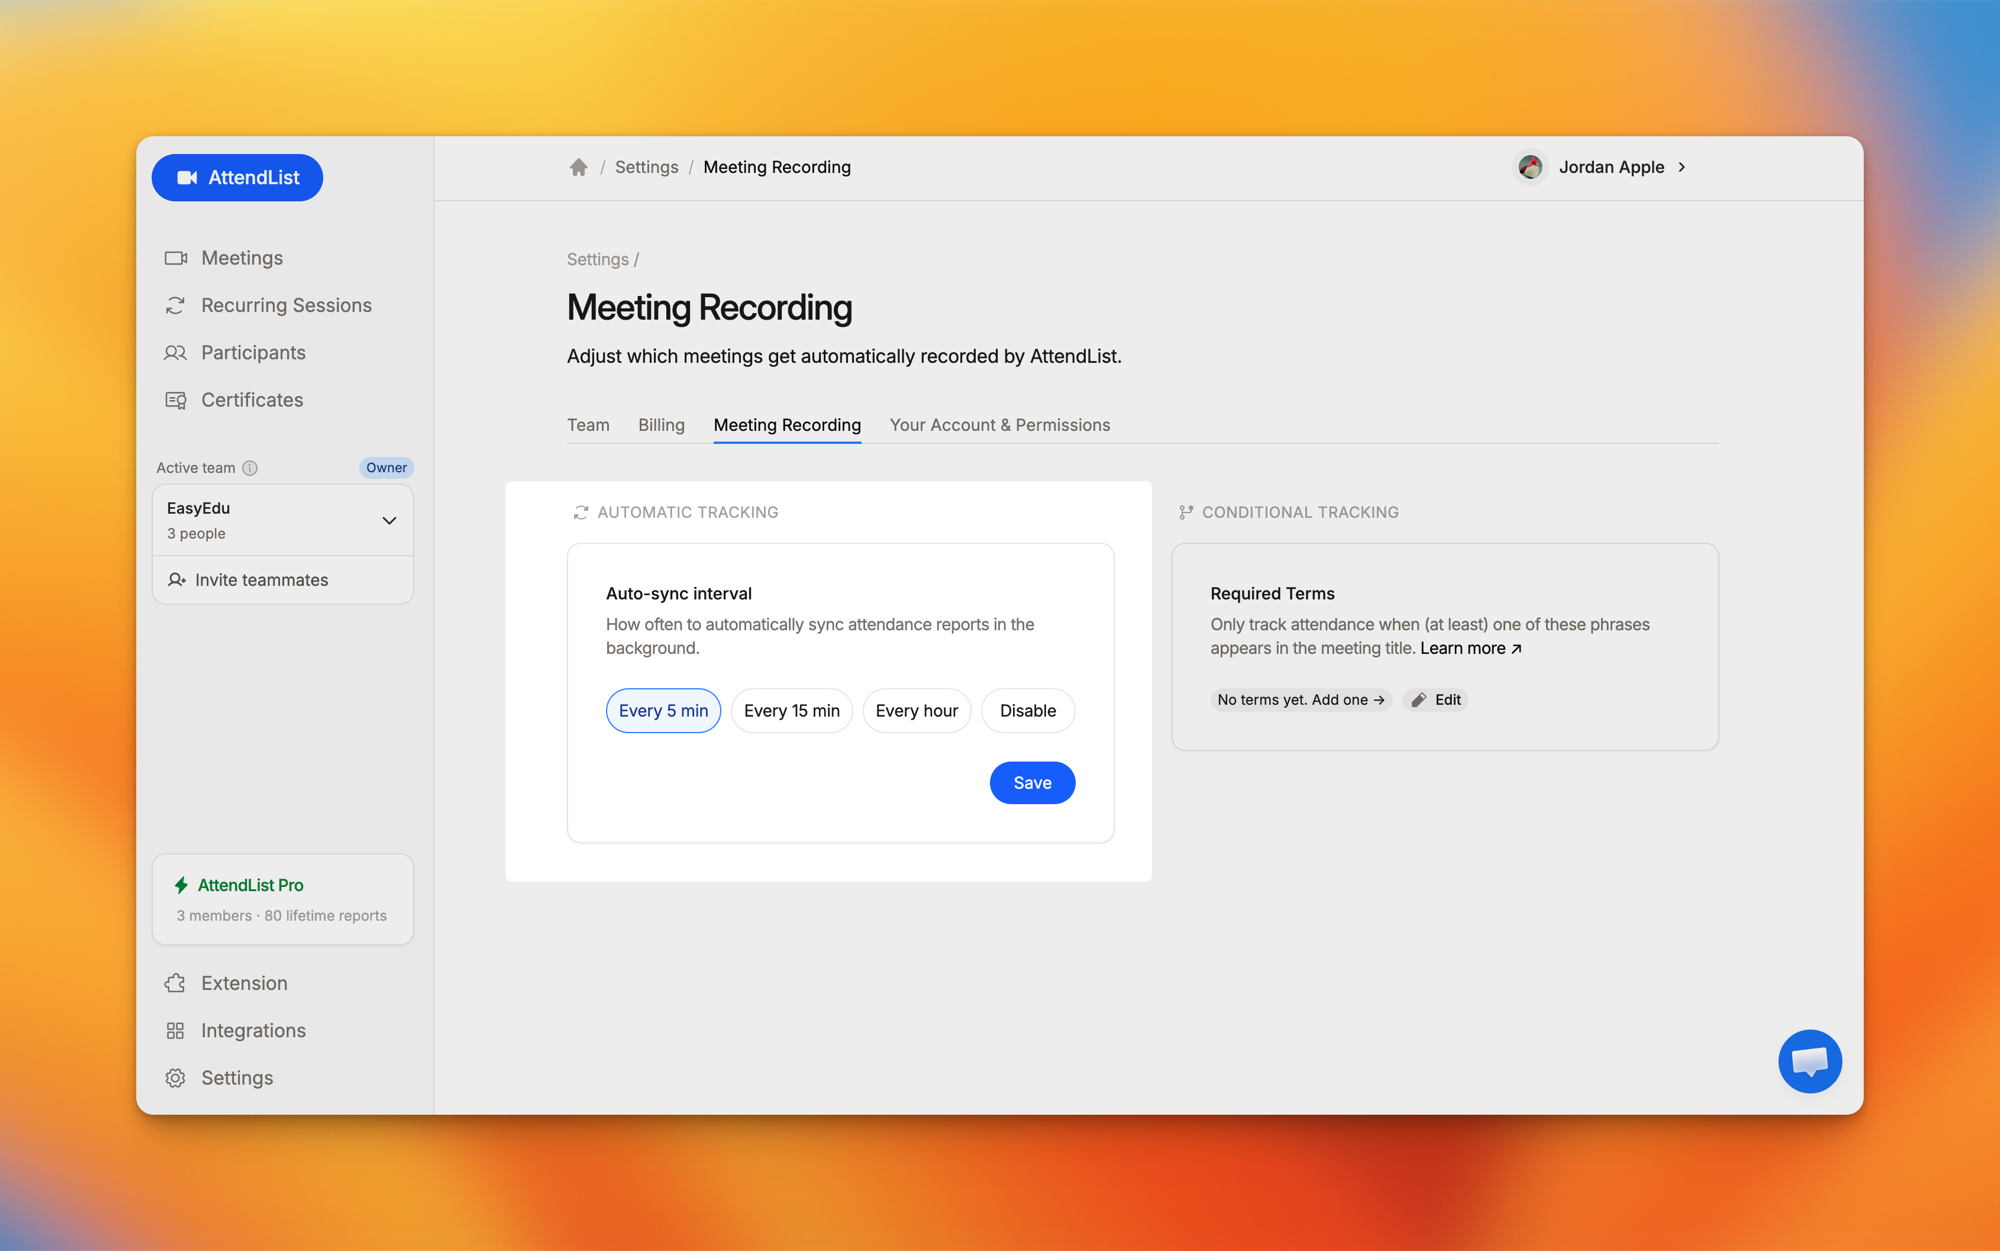Click Jordan Apple's avatar

1530,167
